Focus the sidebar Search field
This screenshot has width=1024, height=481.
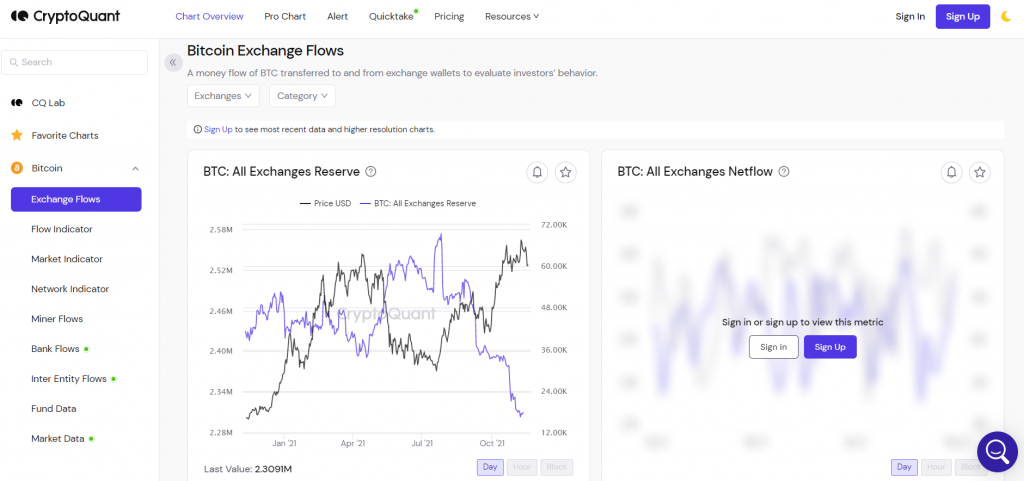point(74,63)
